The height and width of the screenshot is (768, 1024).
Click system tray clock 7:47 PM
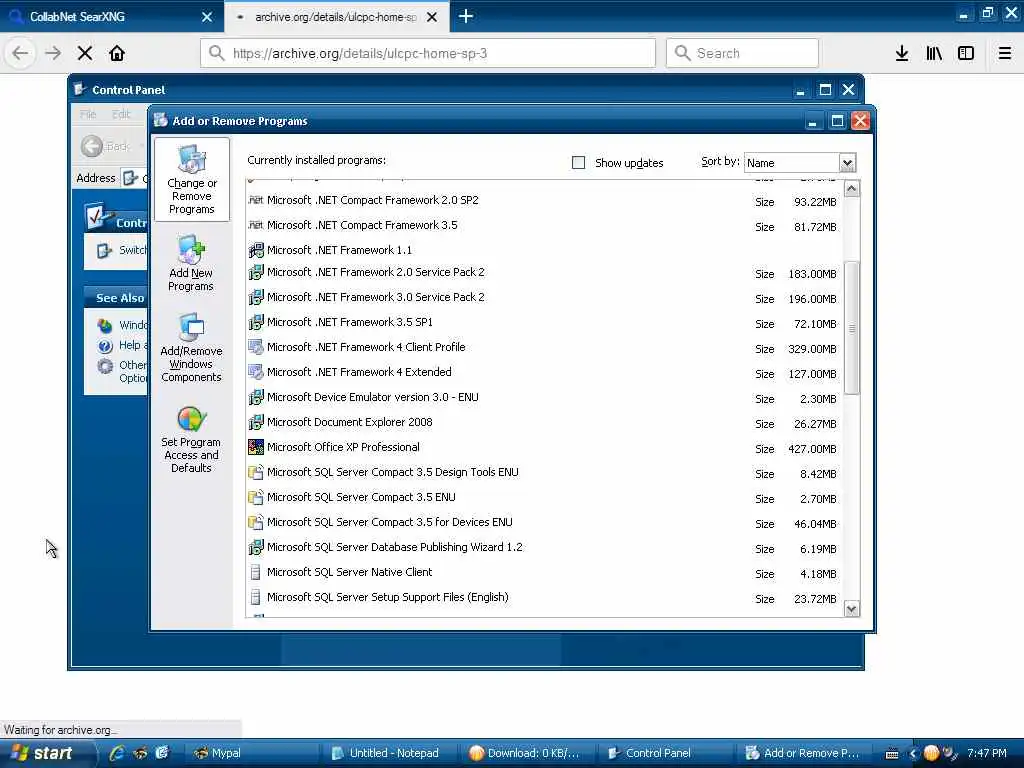[x=987, y=753]
